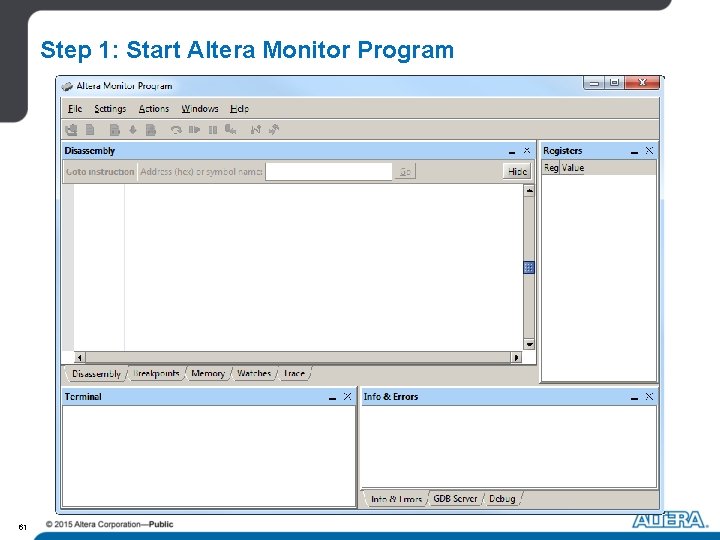Open the Settings menu
Viewport: 720px width, 540px height.
(110, 109)
